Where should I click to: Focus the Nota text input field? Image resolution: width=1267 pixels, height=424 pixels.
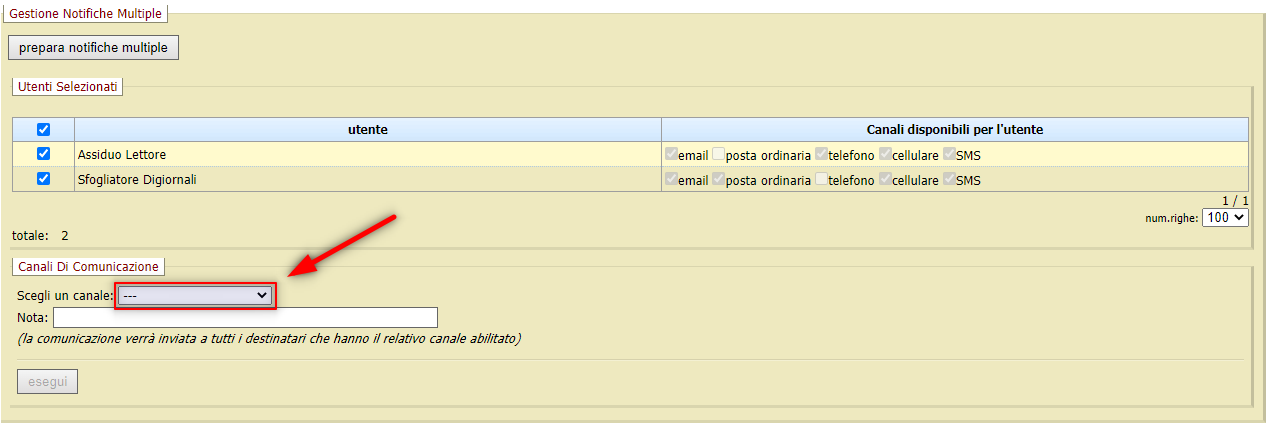coord(245,317)
